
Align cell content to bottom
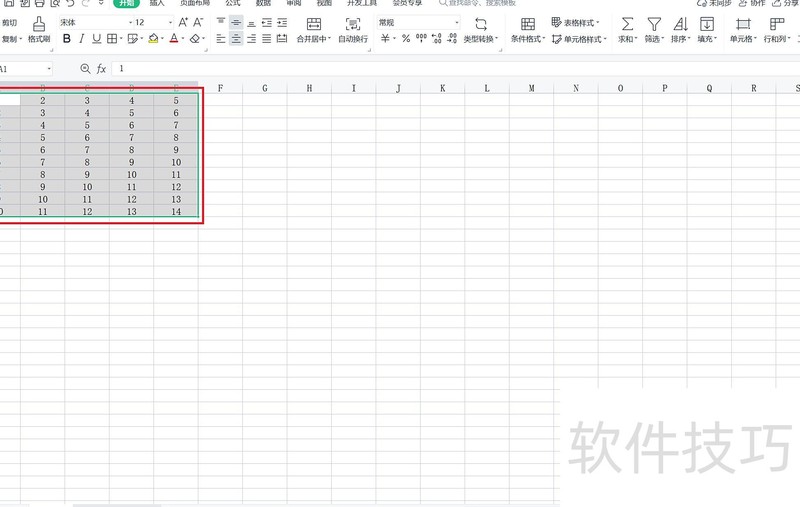(x=251, y=22)
